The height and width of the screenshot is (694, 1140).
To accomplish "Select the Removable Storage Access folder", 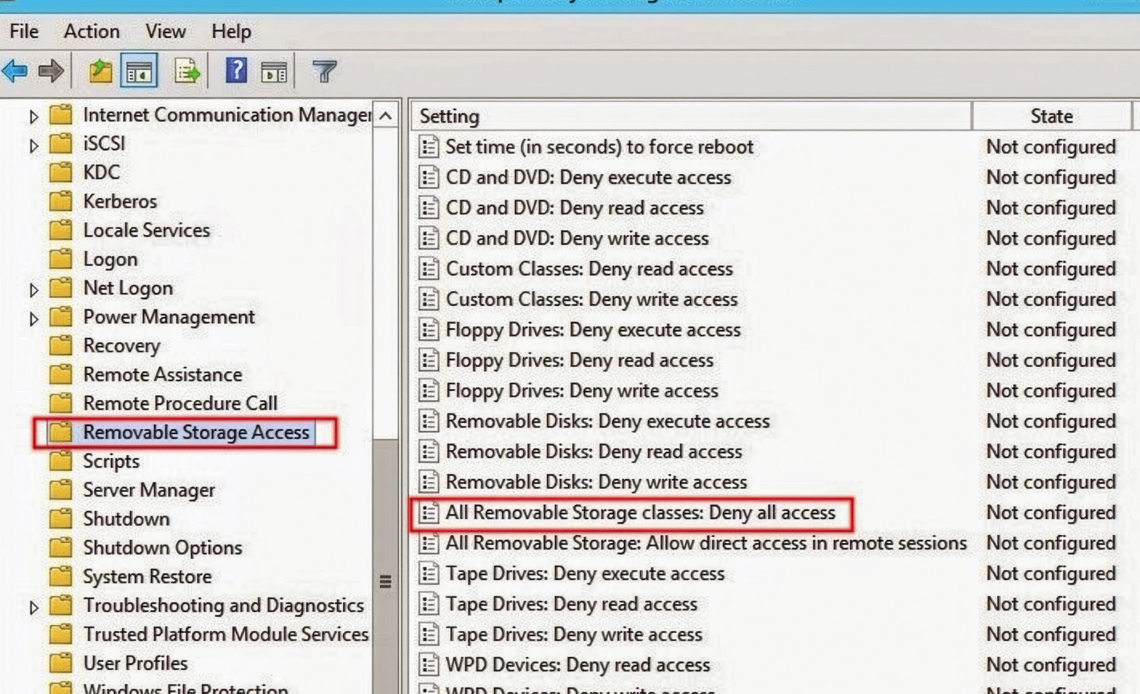I will tap(195, 433).
